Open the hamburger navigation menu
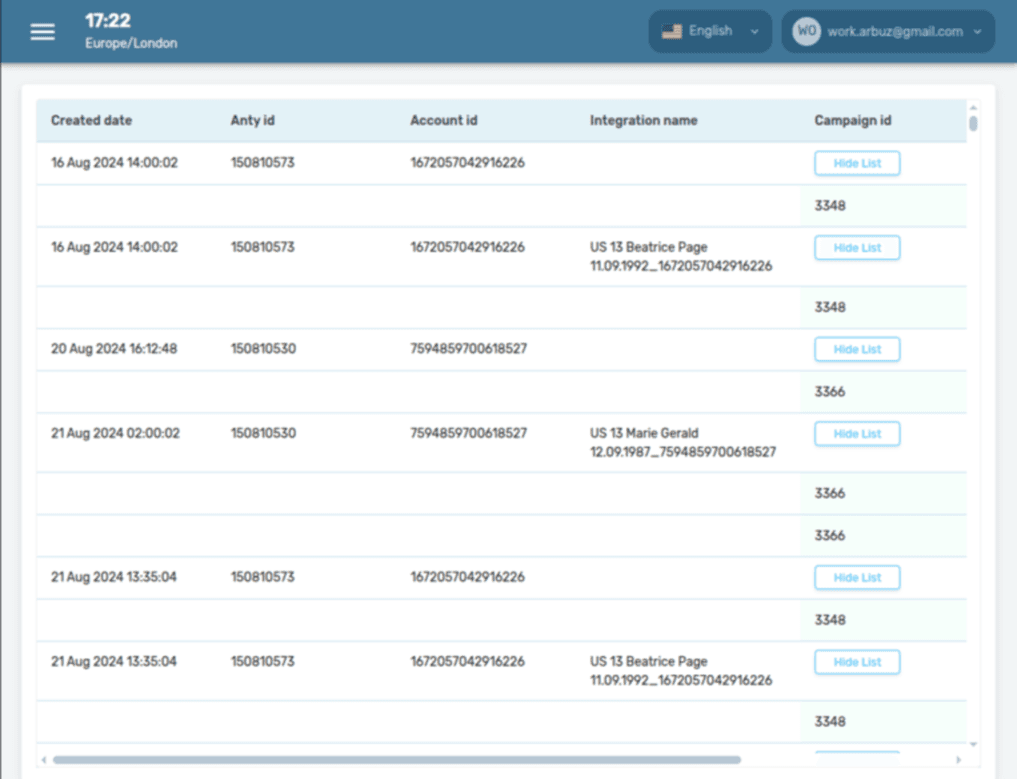Screen dimensions: 1017x779 coord(42,32)
